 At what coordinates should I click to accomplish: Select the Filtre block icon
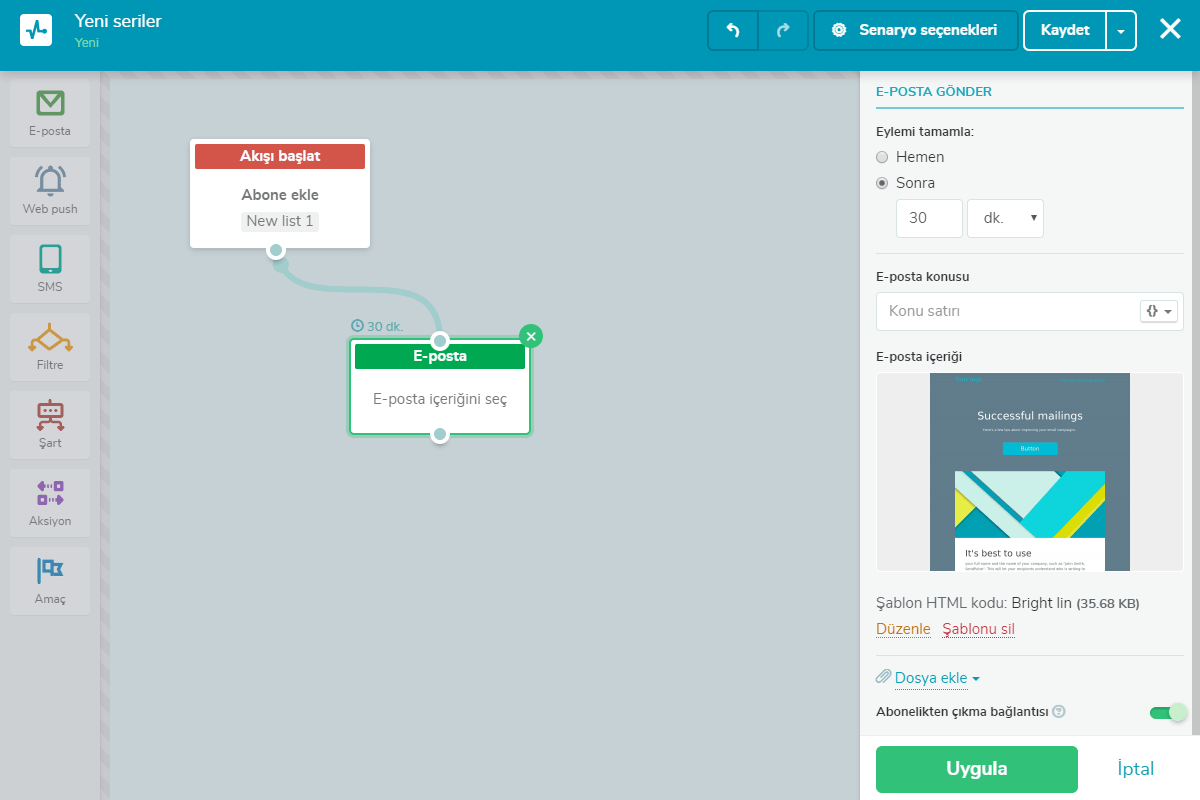[x=50, y=338]
